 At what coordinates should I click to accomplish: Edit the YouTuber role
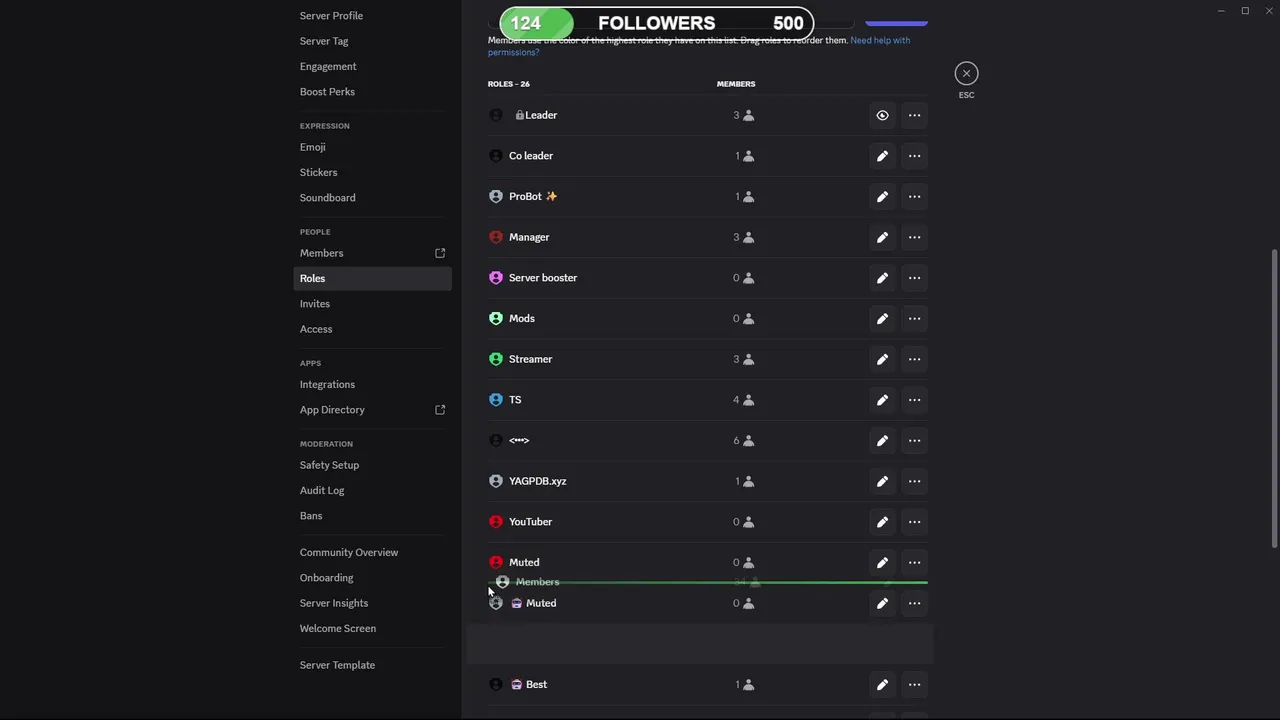(882, 522)
